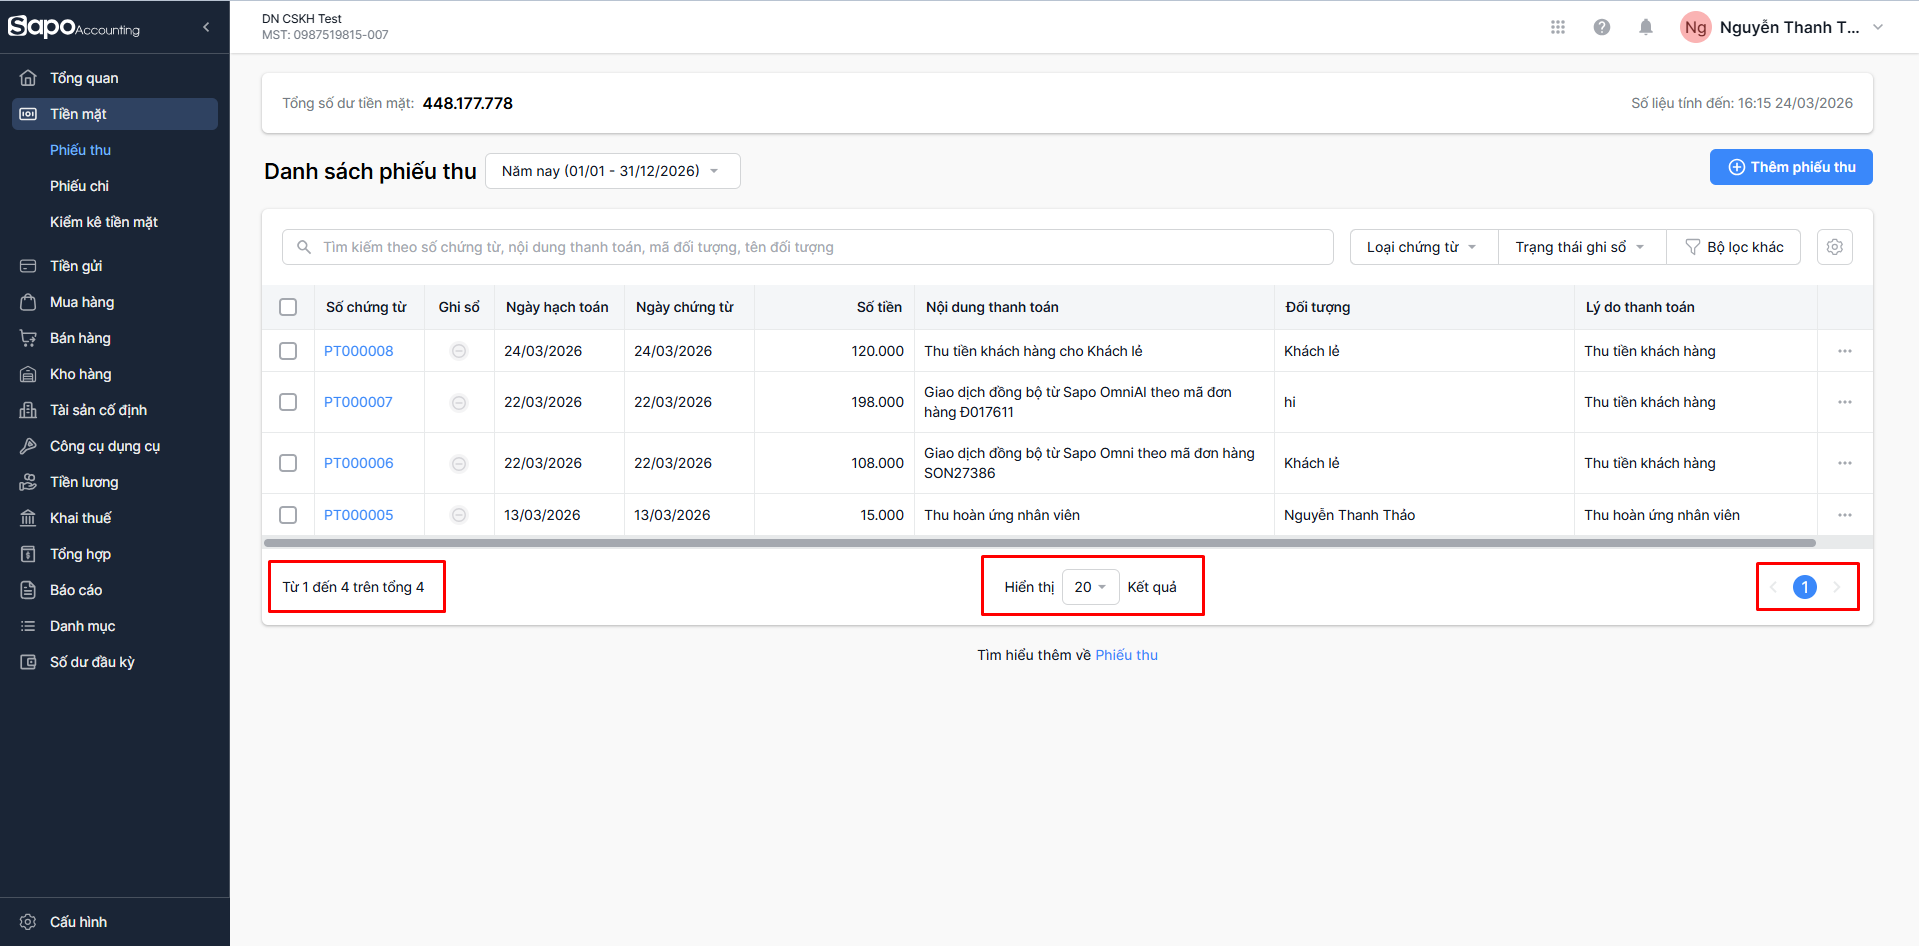Image resolution: width=1919 pixels, height=946 pixels.
Task: Click the help question mark icon
Action: pos(1601,27)
